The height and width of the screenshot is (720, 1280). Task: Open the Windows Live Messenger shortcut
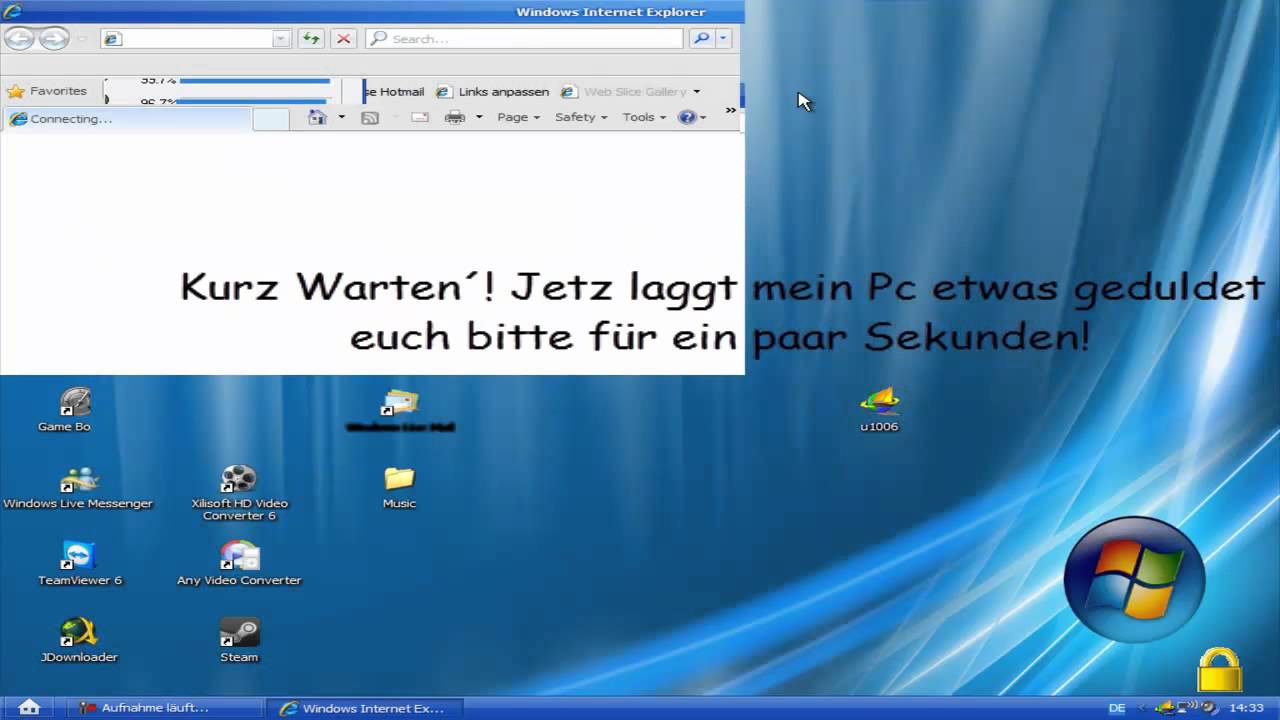pyautogui.click(x=78, y=488)
